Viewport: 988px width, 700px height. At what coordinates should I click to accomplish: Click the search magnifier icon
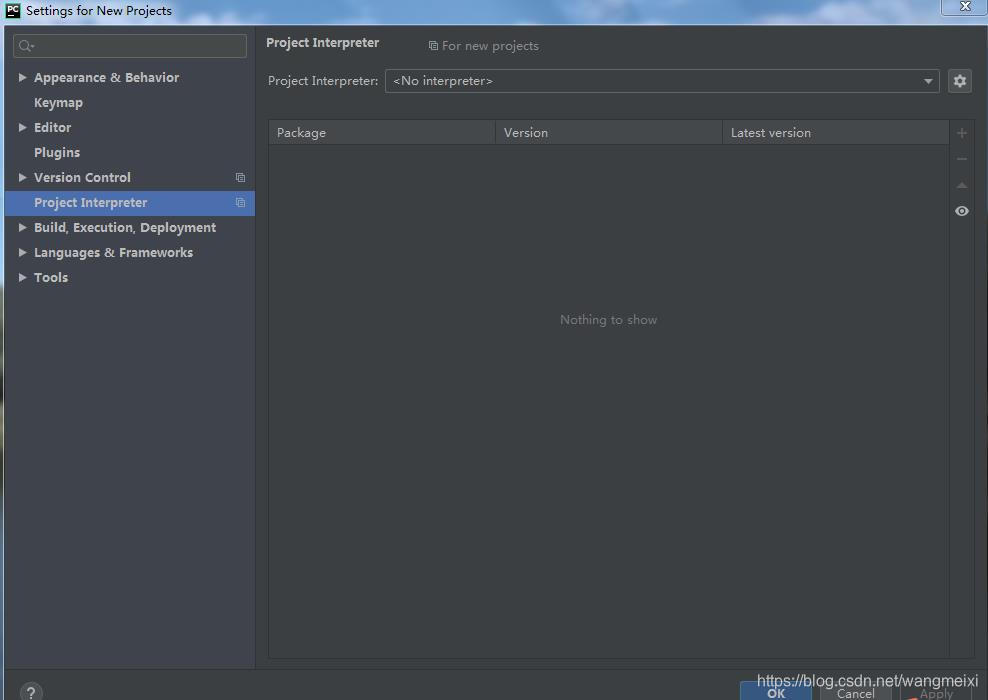[26, 46]
